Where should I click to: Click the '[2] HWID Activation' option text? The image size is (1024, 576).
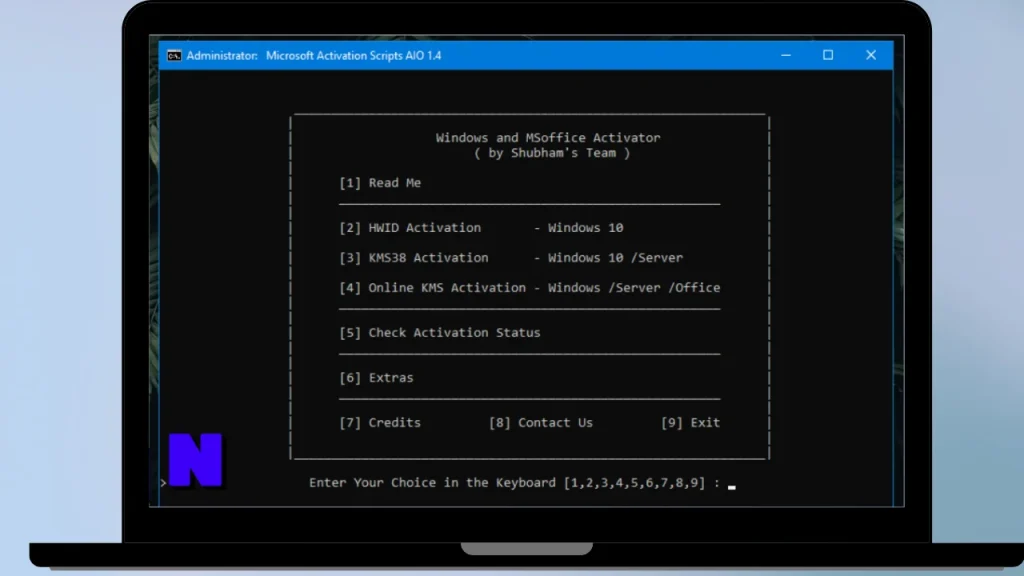coord(409,228)
